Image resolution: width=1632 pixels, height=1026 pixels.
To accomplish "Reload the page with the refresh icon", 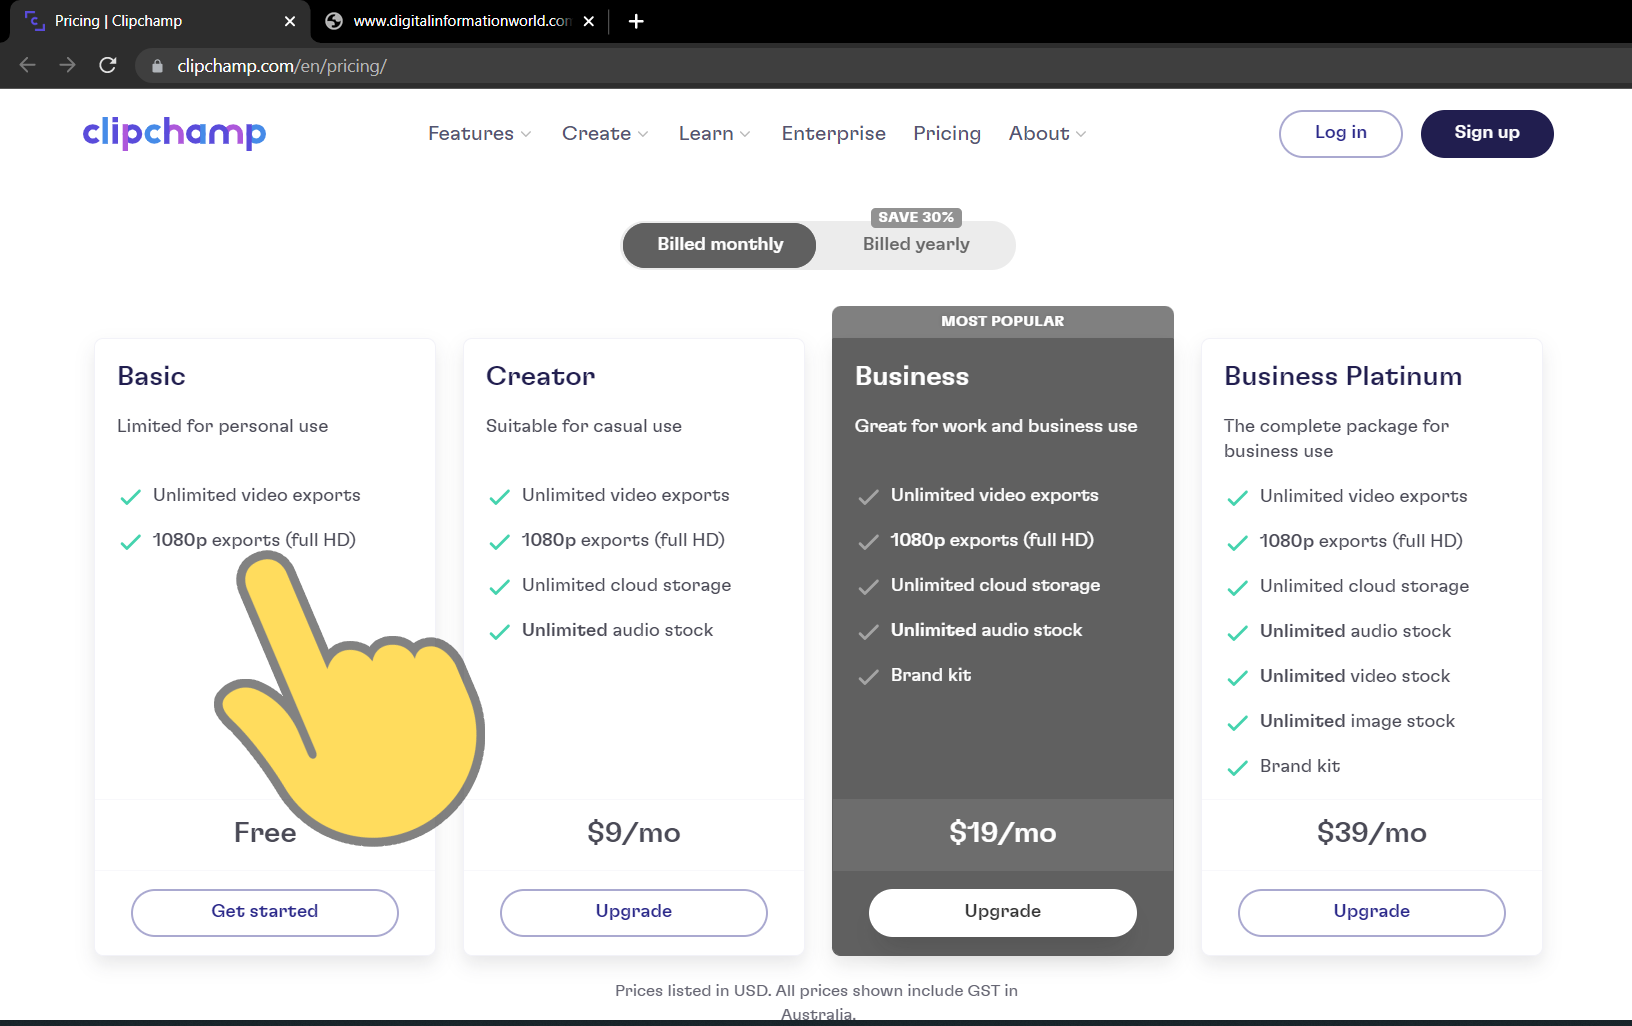I will point(108,65).
